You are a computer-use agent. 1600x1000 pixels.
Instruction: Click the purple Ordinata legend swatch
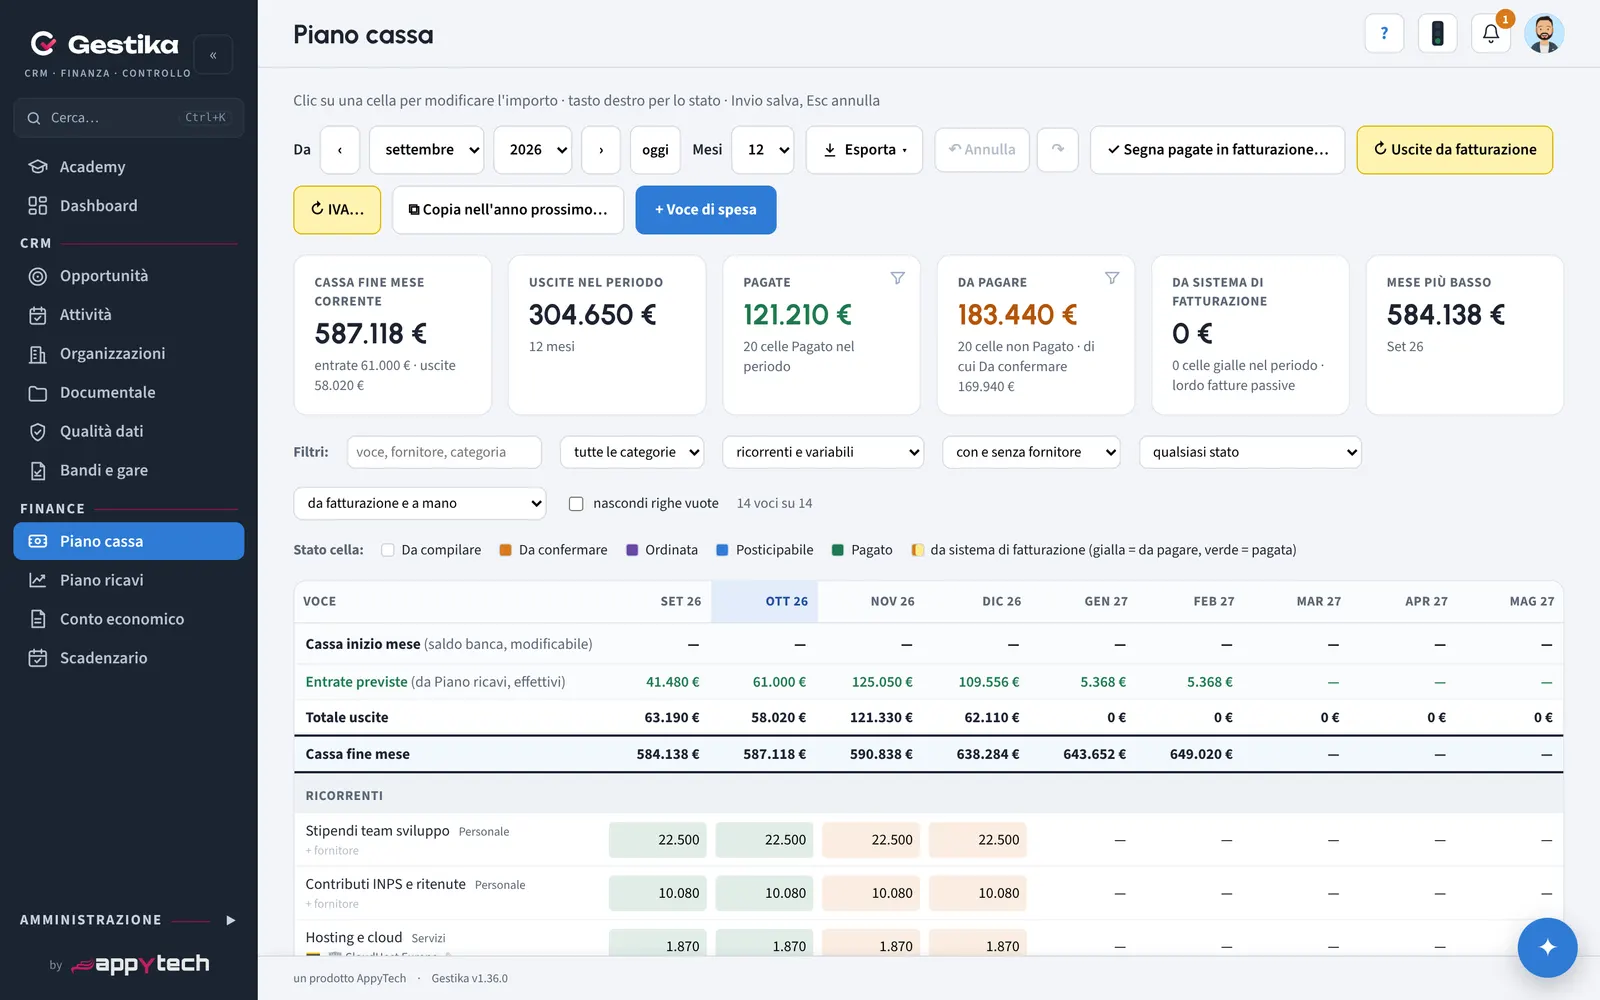[632, 550]
